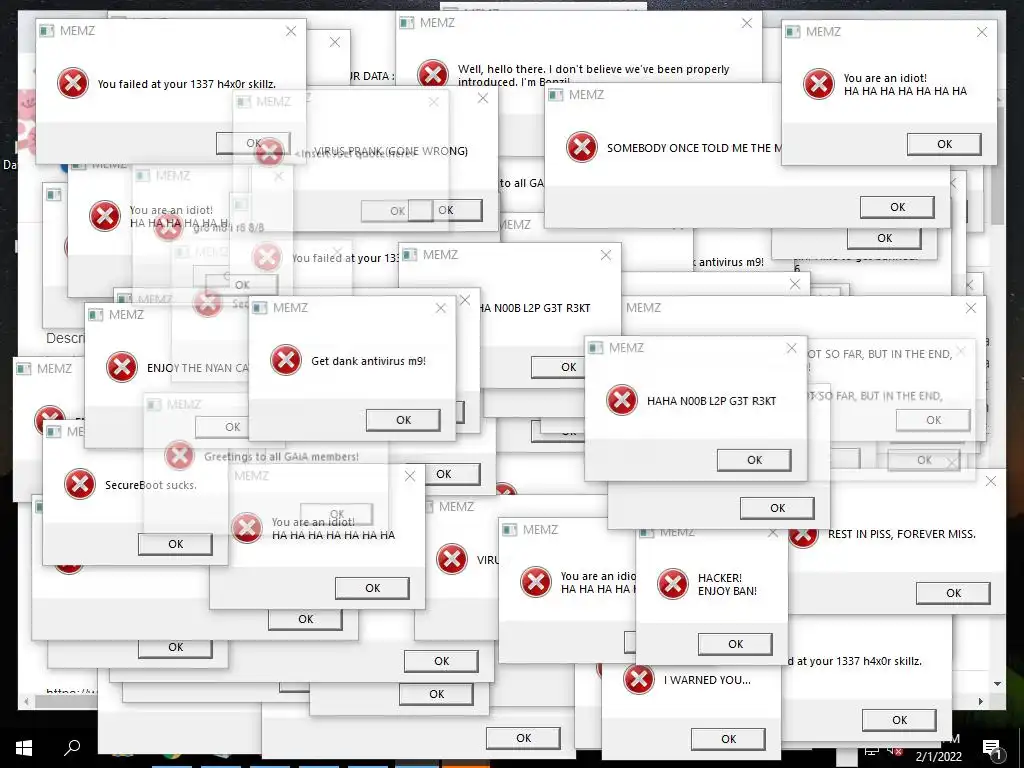This screenshot has height=768, width=1024.
Task: Confirm OK on Get dank antivirus m9! dialog
Action: click(x=403, y=420)
